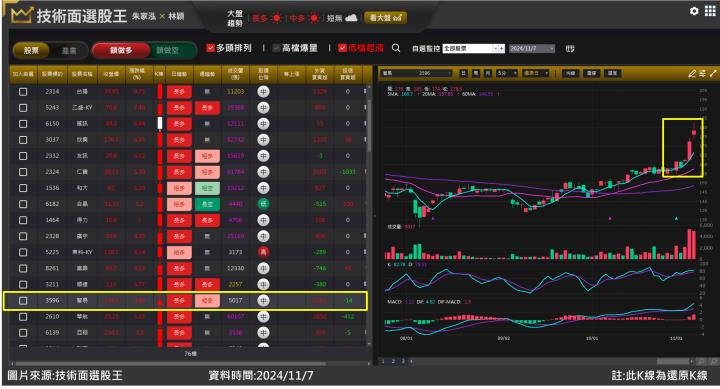
Task: Click the 中 position badge in row 2610
Action: tap(263, 316)
